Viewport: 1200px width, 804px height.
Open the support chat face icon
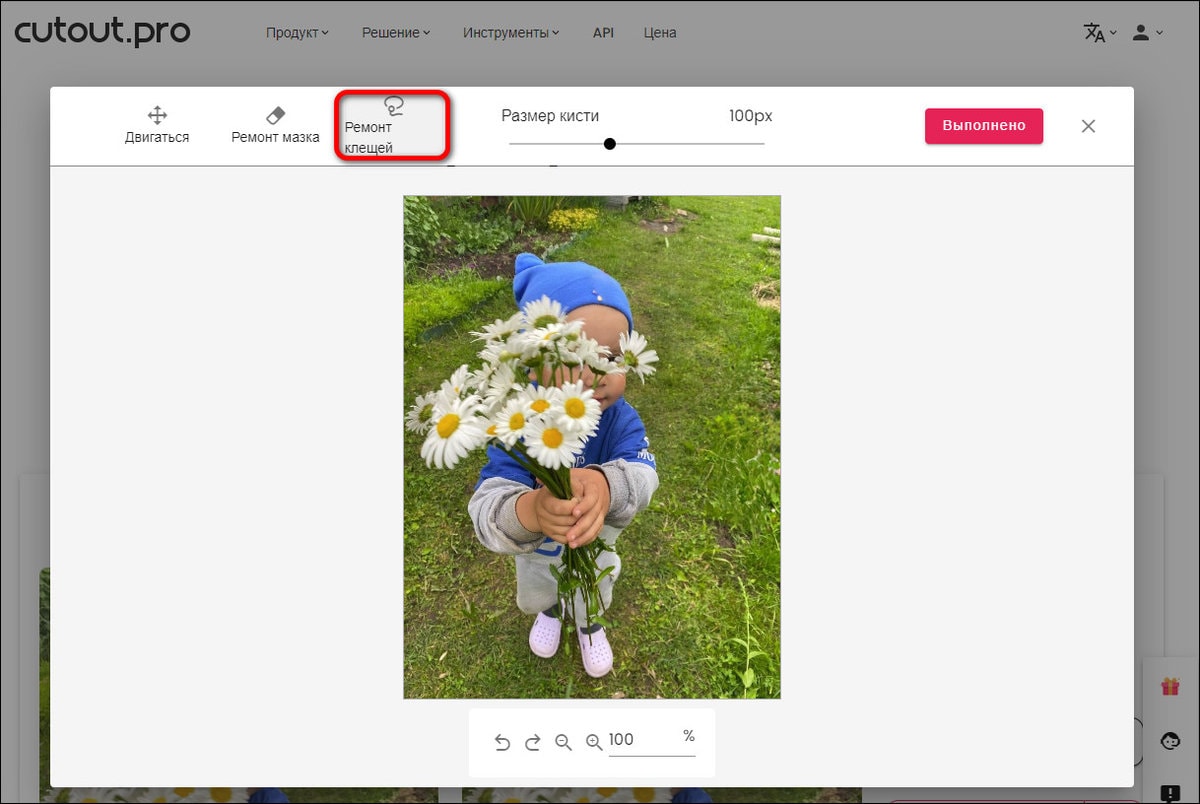click(x=1170, y=741)
